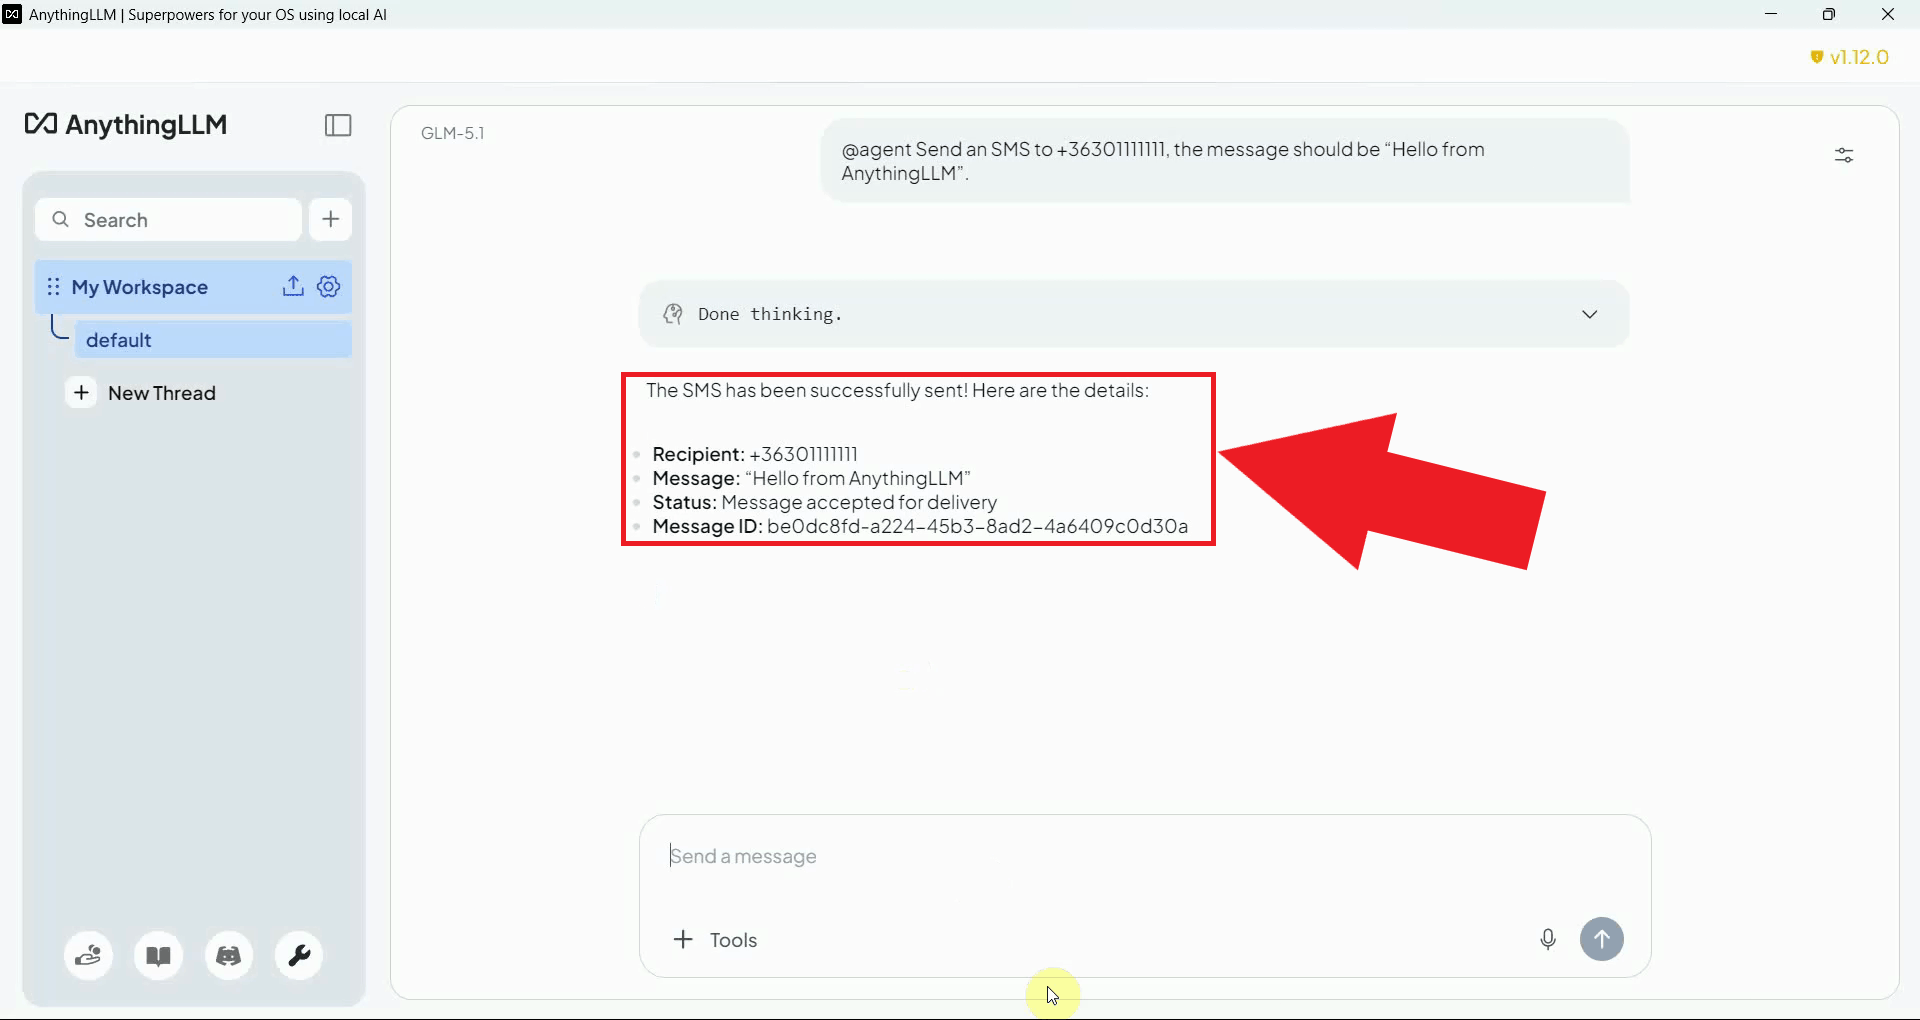Click the Message: "Hello from AnythingLLM" line
The image size is (1920, 1020).
click(x=811, y=479)
